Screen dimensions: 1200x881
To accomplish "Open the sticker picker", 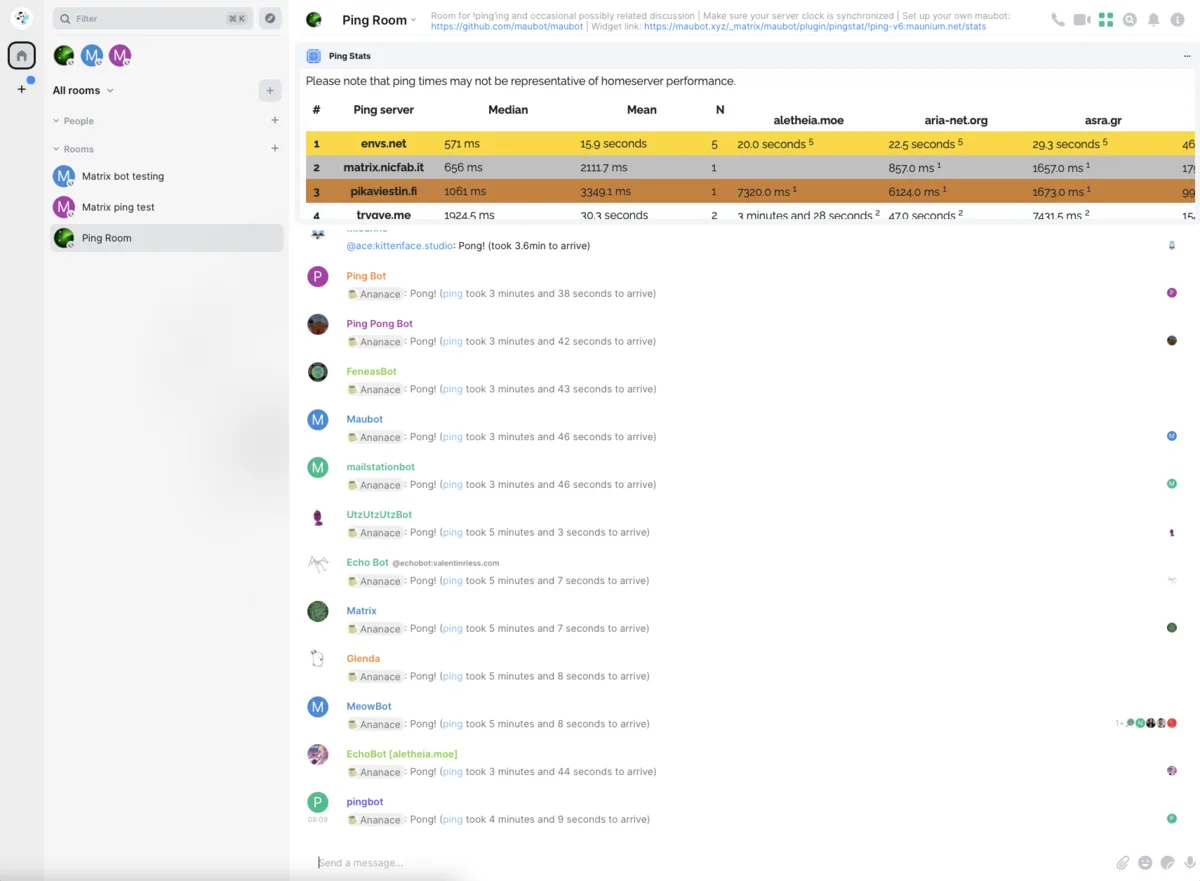I will click(1167, 862).
